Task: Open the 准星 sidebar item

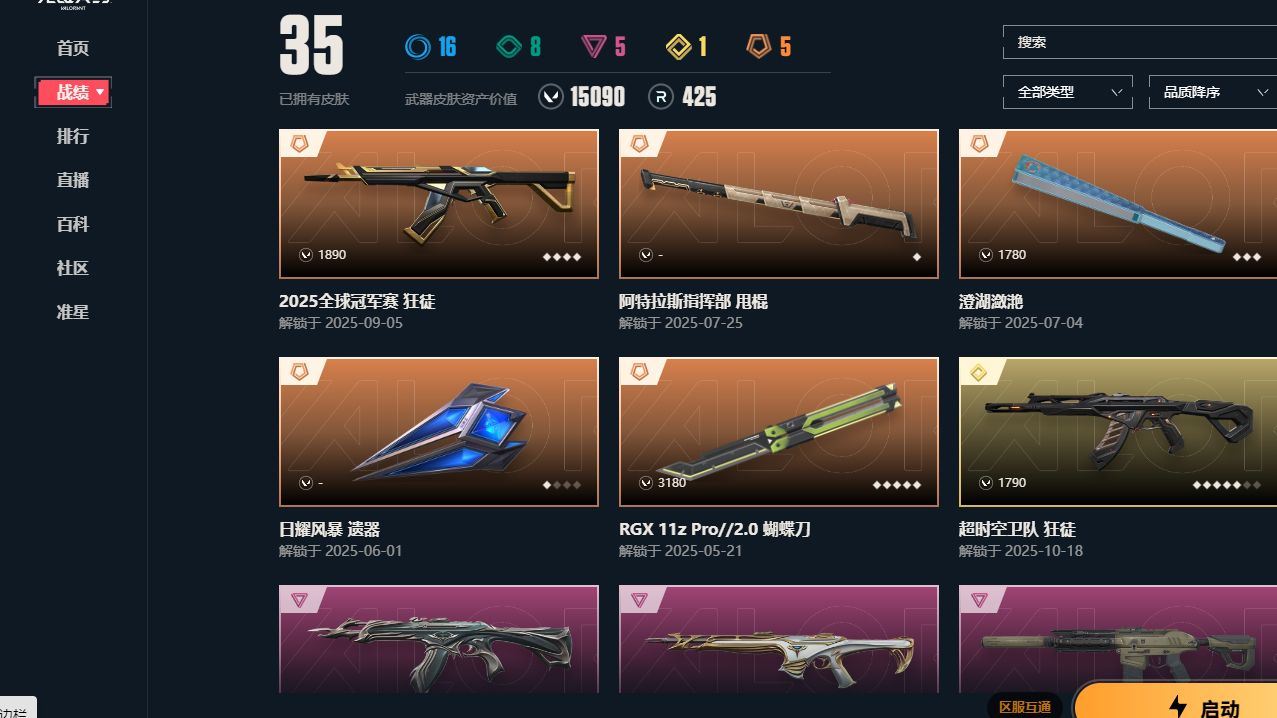Action: click(x=73, y=312)
